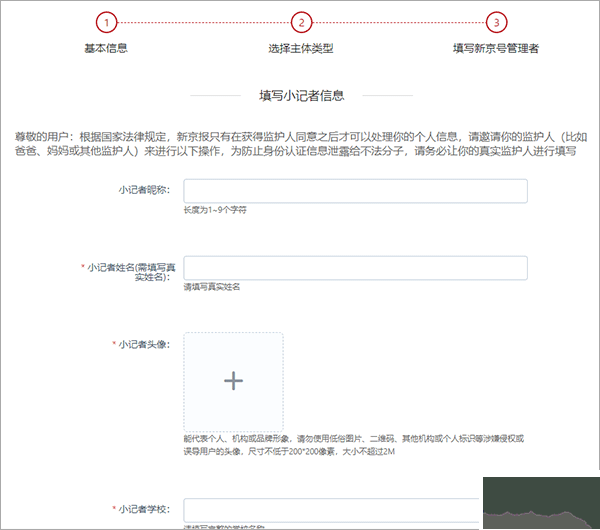Click the 选择主体类型 step label
This screenshot has height=530, width=600.
(x=301, y=49)
